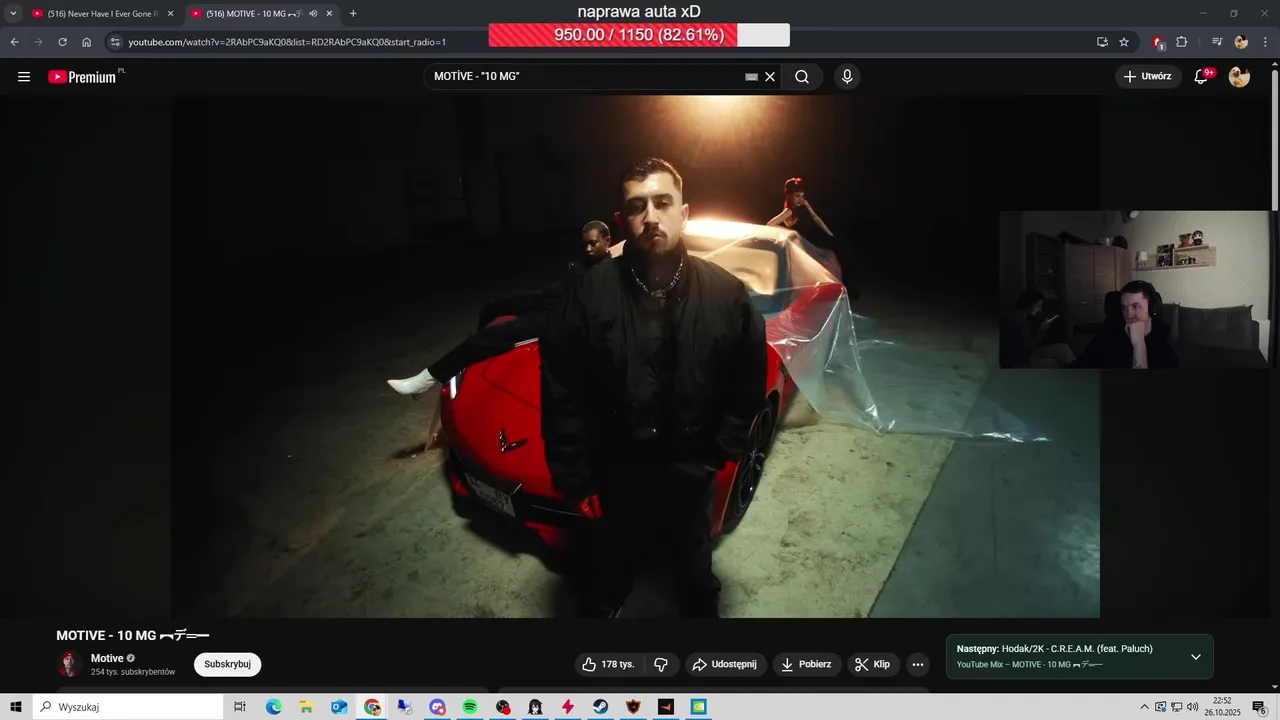Open Task View on taskbar

pos(240,707)
